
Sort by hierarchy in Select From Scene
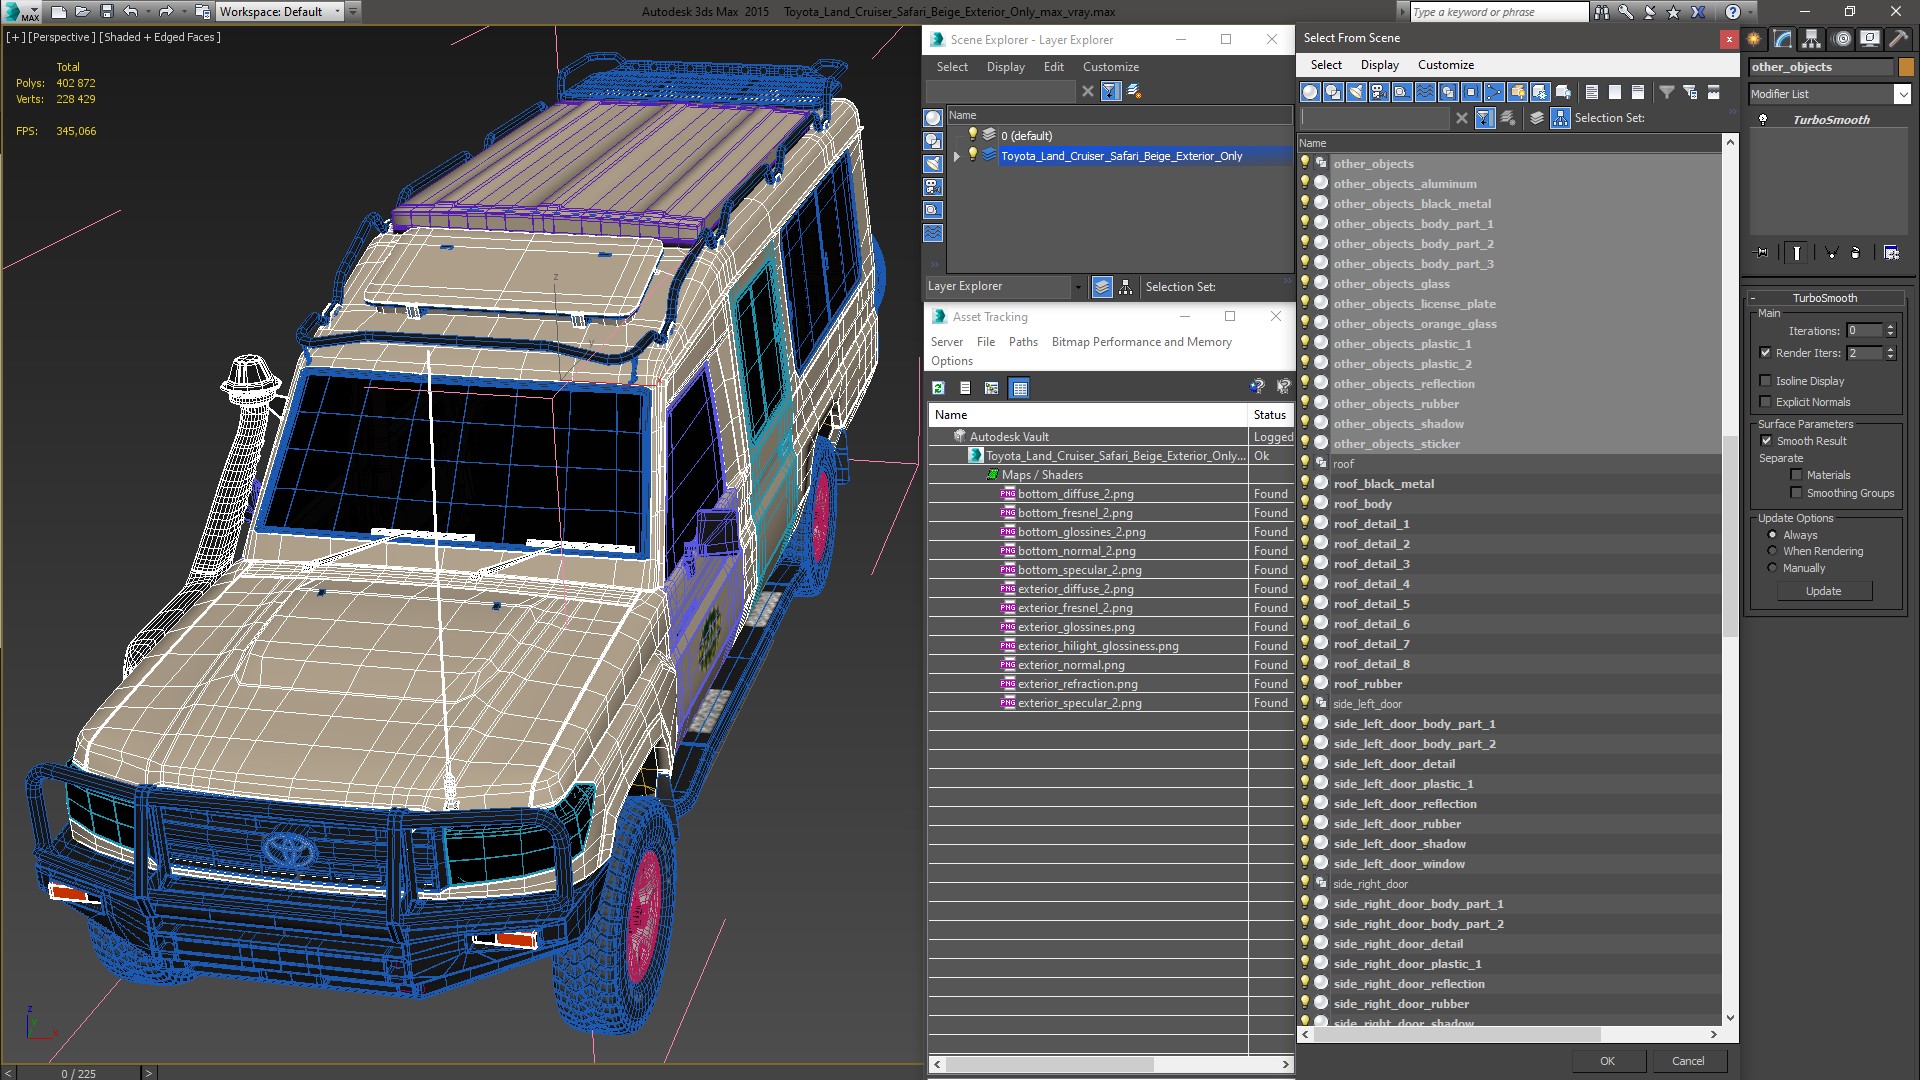[x=1560, y=118]
